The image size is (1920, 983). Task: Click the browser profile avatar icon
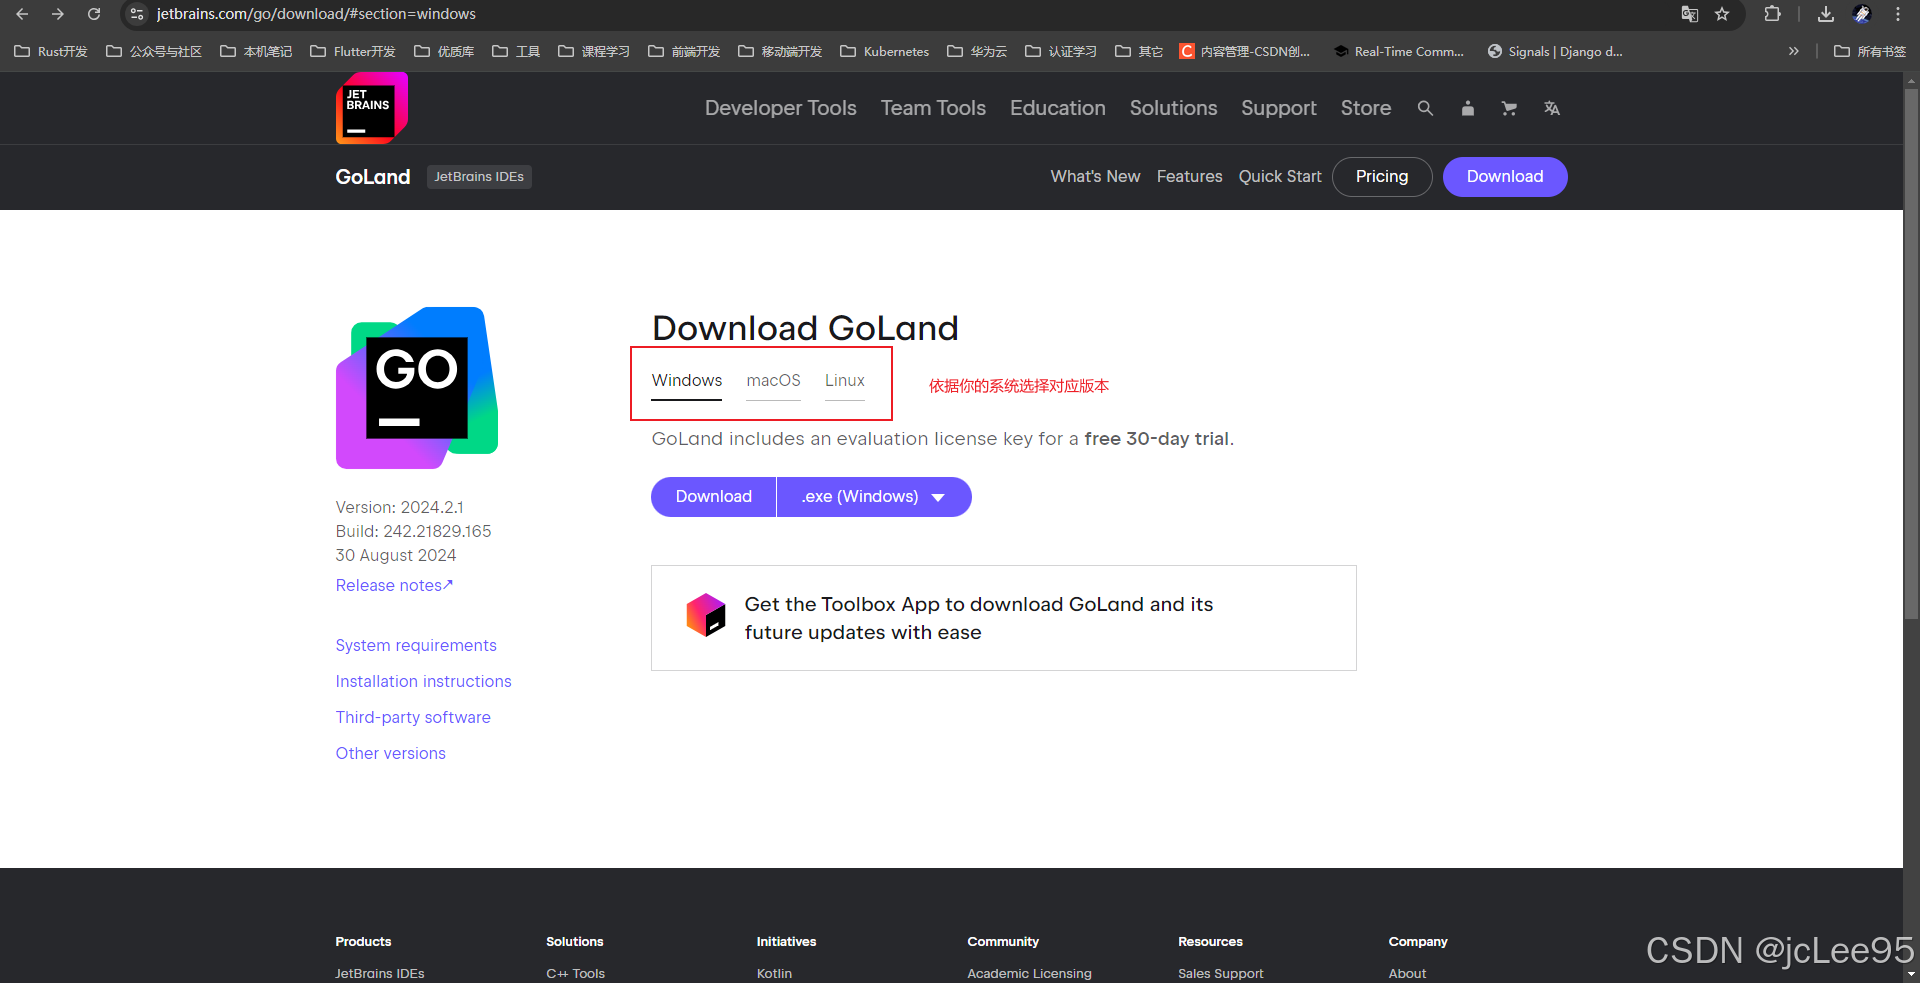coord(1862,14)
